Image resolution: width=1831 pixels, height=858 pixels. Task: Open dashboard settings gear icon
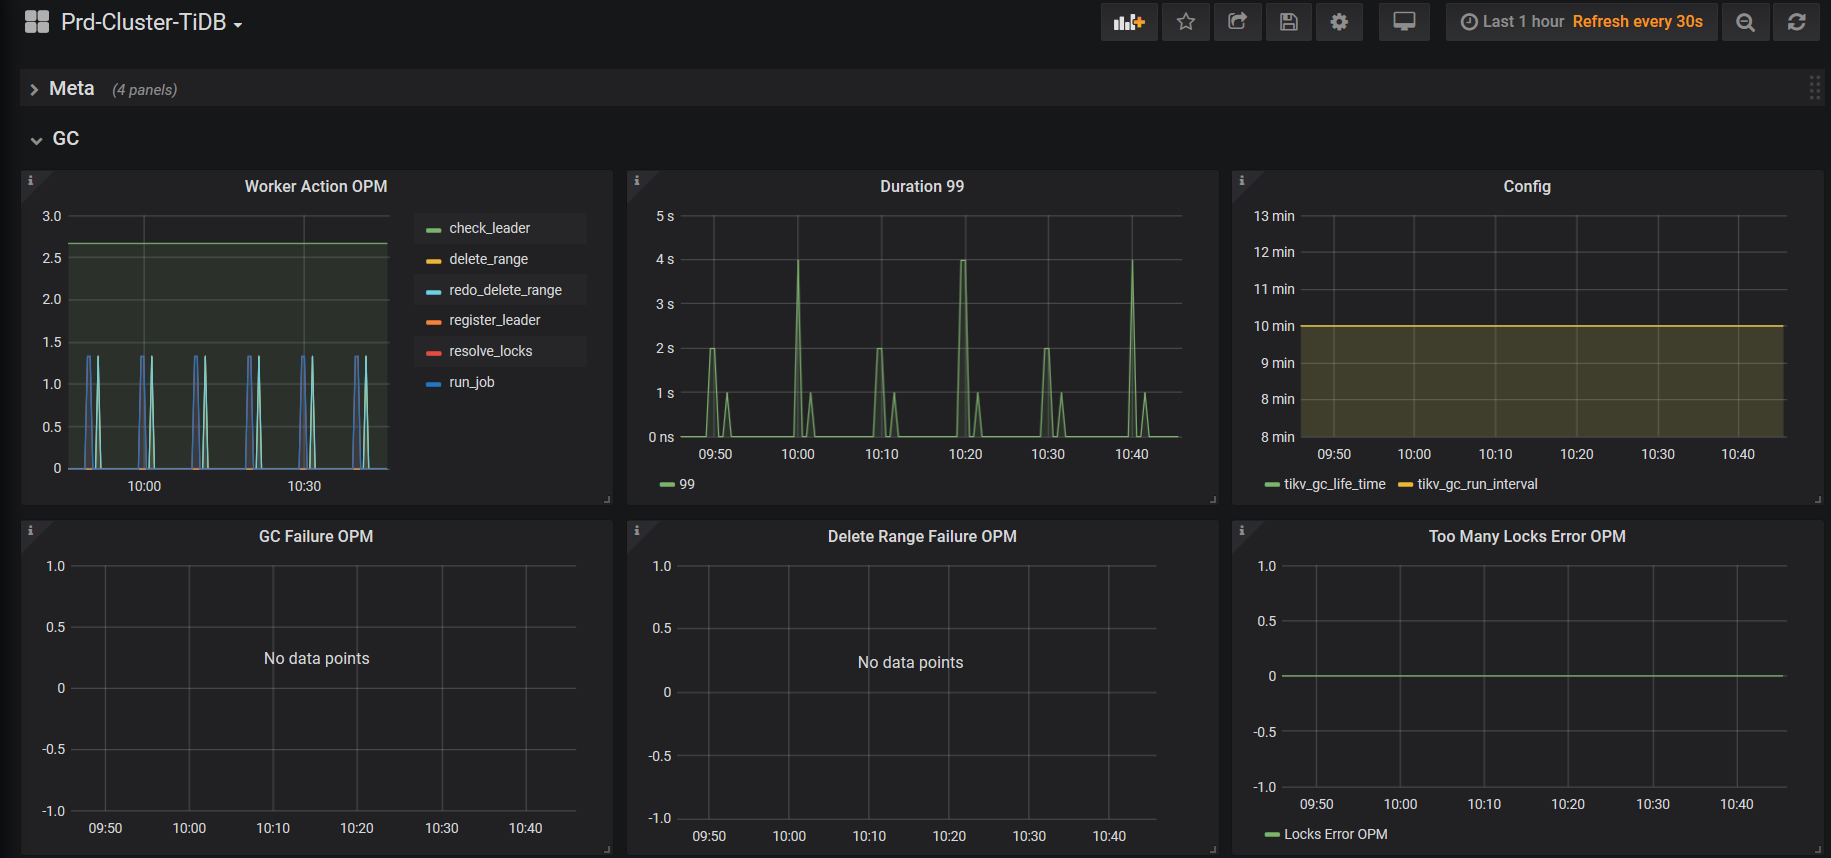click(1339, 22)
